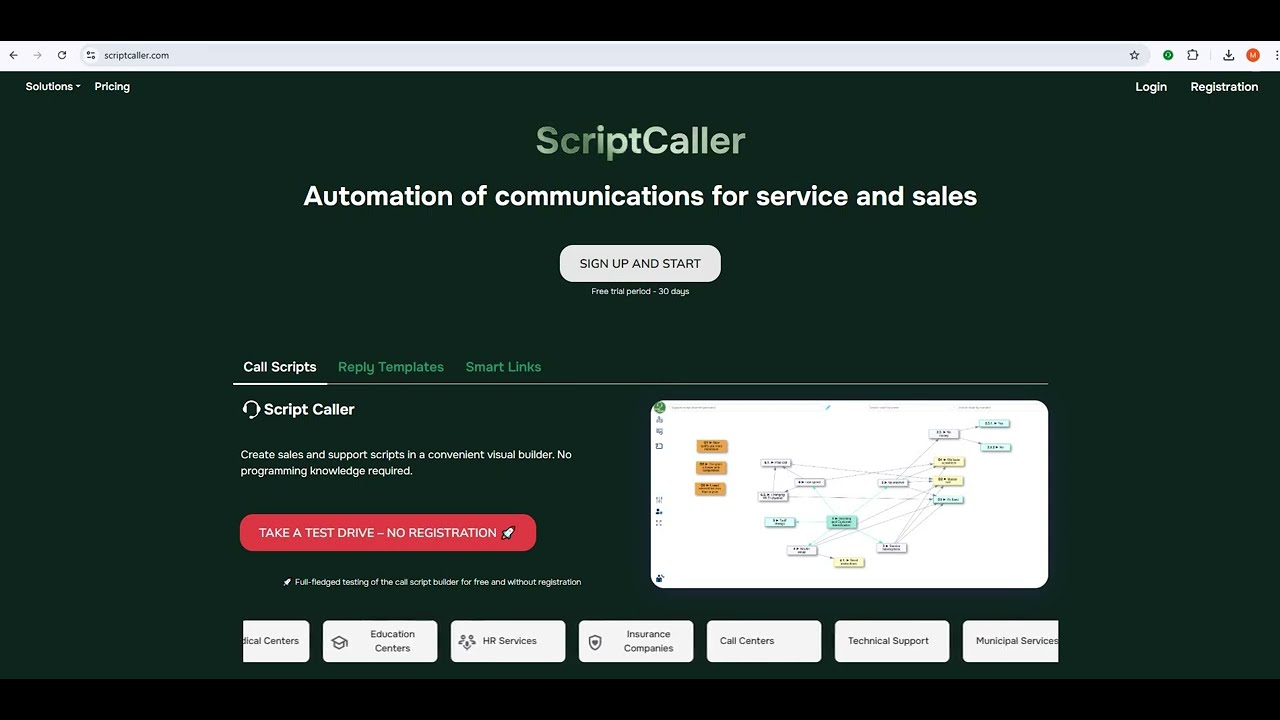The height and width of the screenshot is (720, 1280).
Task: Click the sliders settings icon in builder preview
Action: (659, 499)
